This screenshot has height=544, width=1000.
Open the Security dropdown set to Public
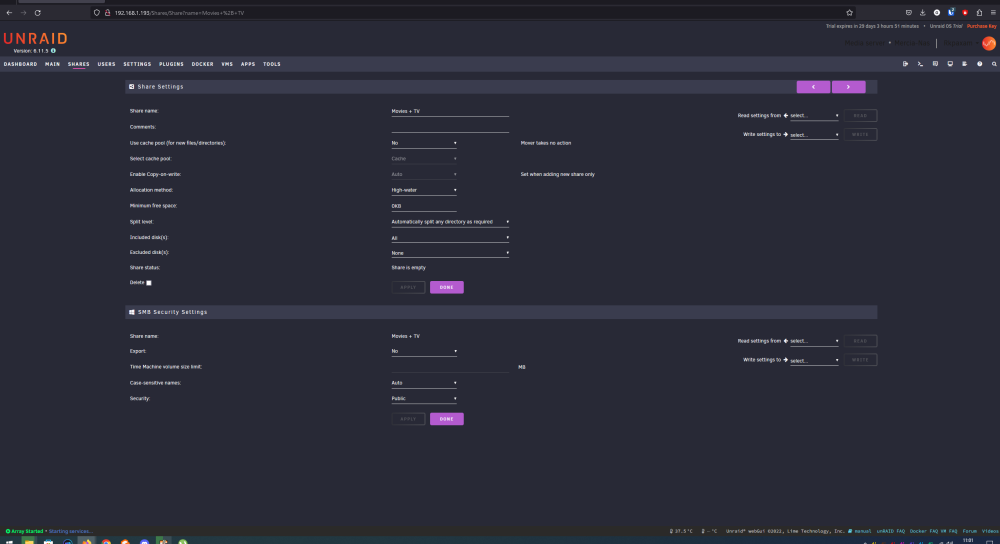423,399
